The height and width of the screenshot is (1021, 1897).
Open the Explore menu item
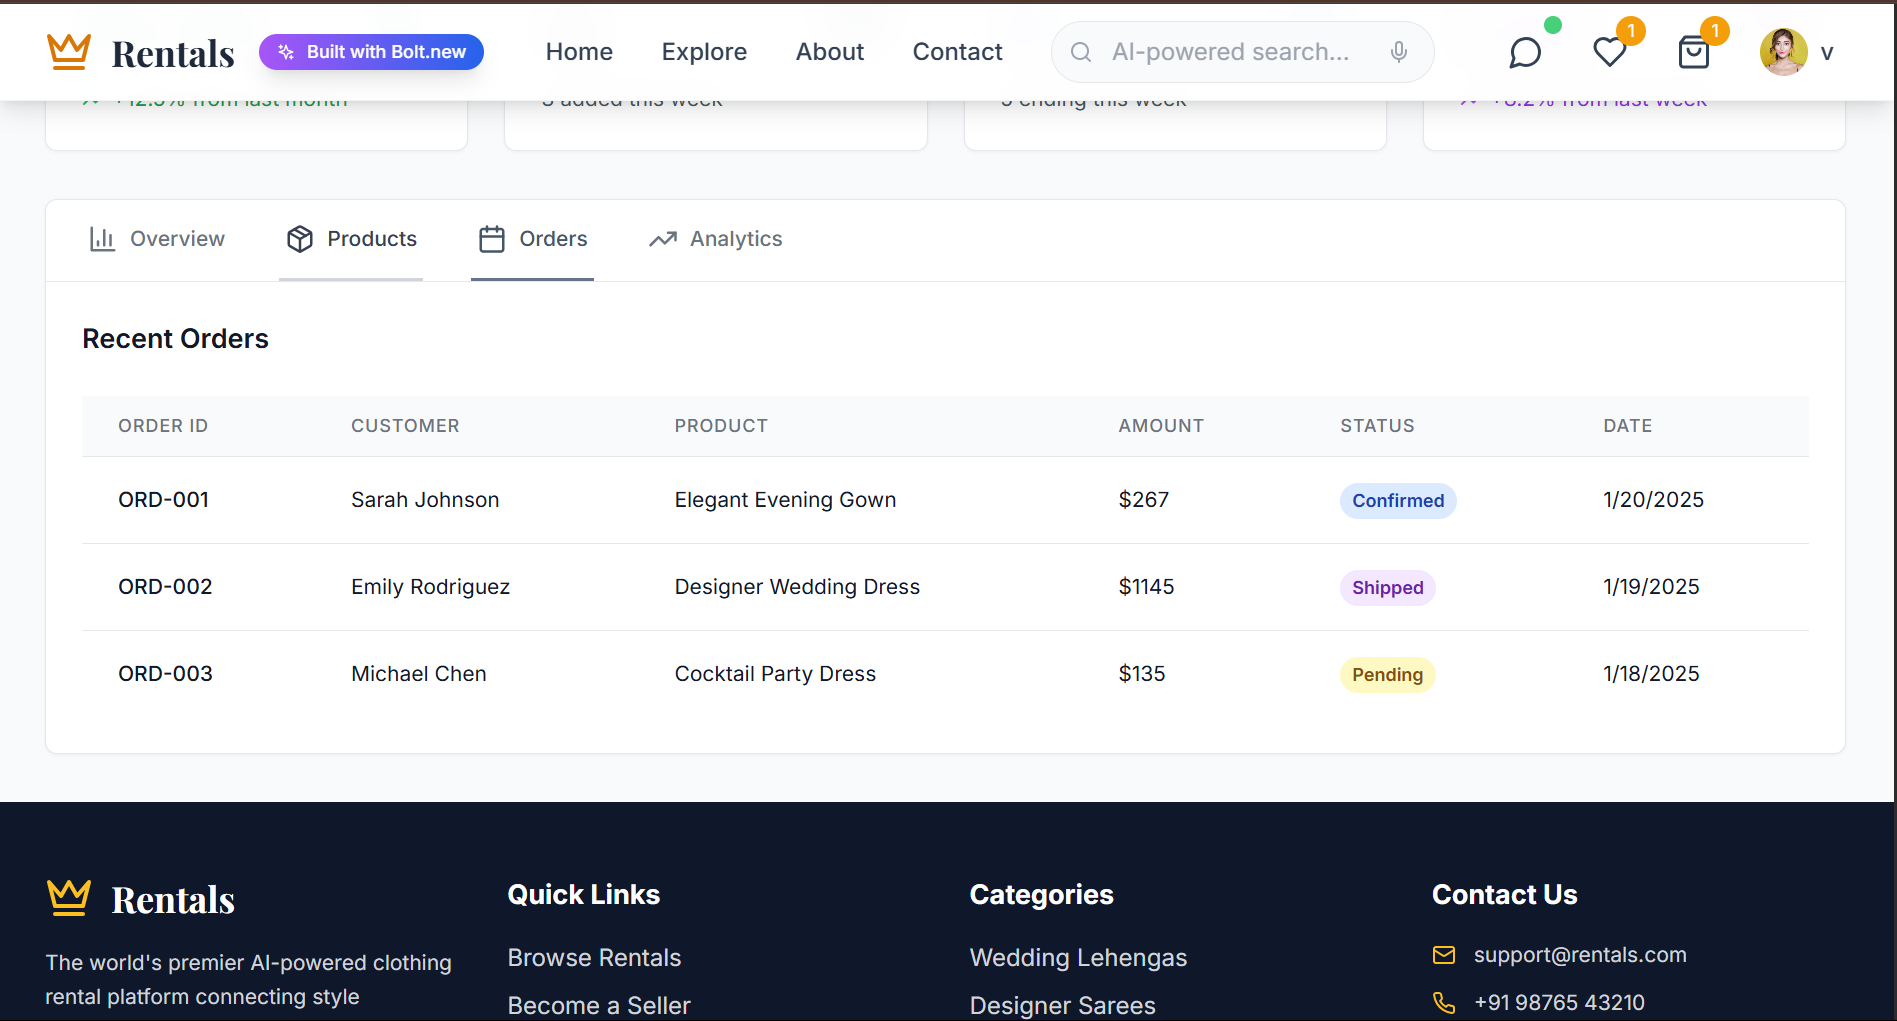[x=704, y=52]
